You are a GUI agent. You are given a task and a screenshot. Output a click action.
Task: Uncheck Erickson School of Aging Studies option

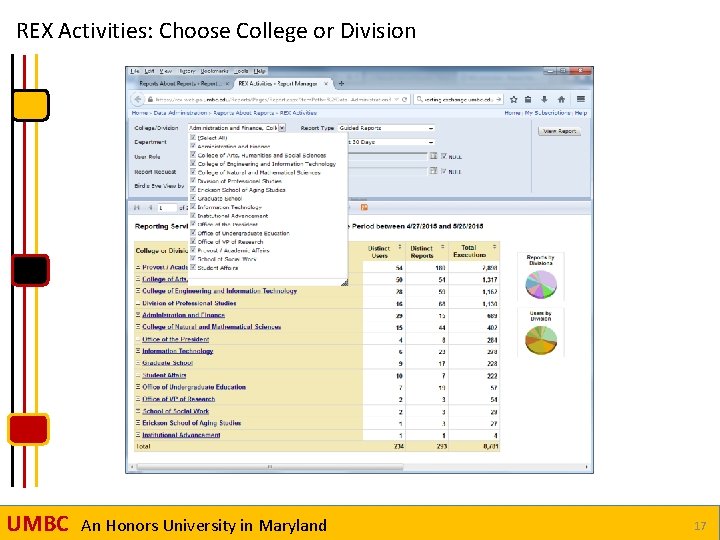[x=193, y=189]
